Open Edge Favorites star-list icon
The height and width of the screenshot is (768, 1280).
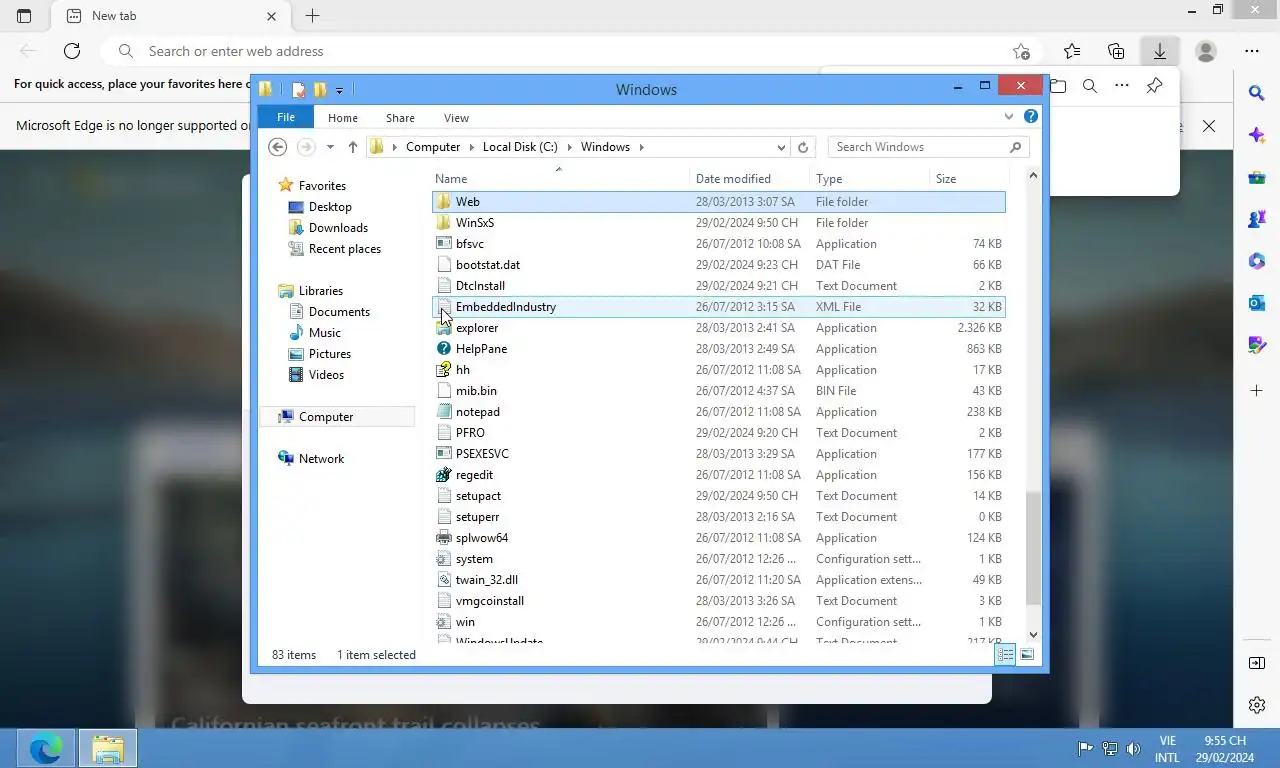coord(1072,51)
